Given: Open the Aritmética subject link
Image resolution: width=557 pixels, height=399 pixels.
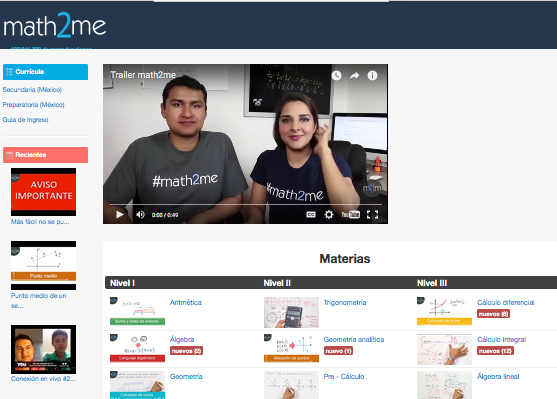Looking at the screenshot, I should point(185,302).
